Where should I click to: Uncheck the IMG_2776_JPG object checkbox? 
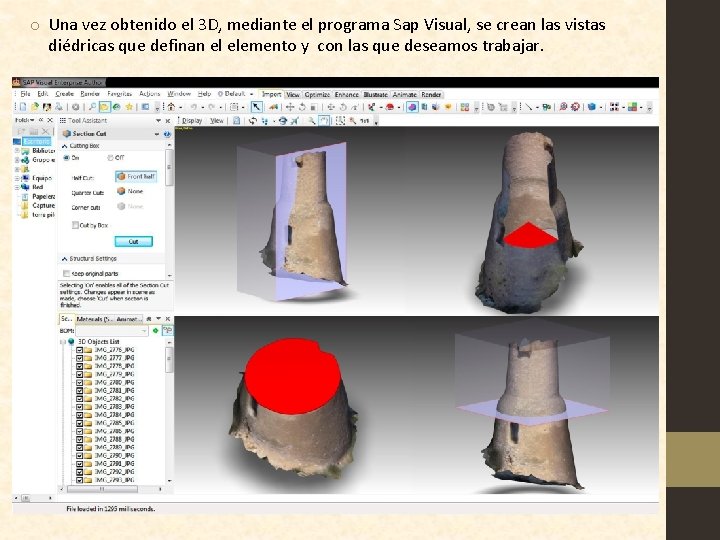(x=79, y=350)
